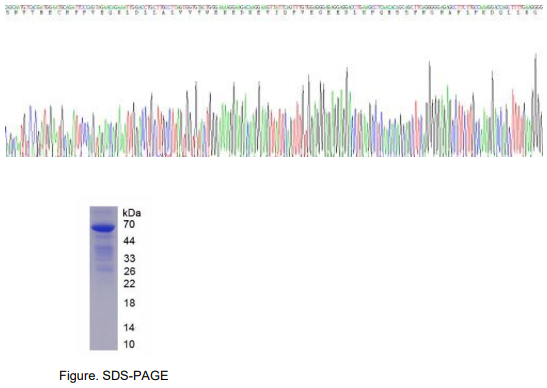The image size is (547, 388).
Task: Click the tallest chromatogram peak at far right
Action: point(536,105)
